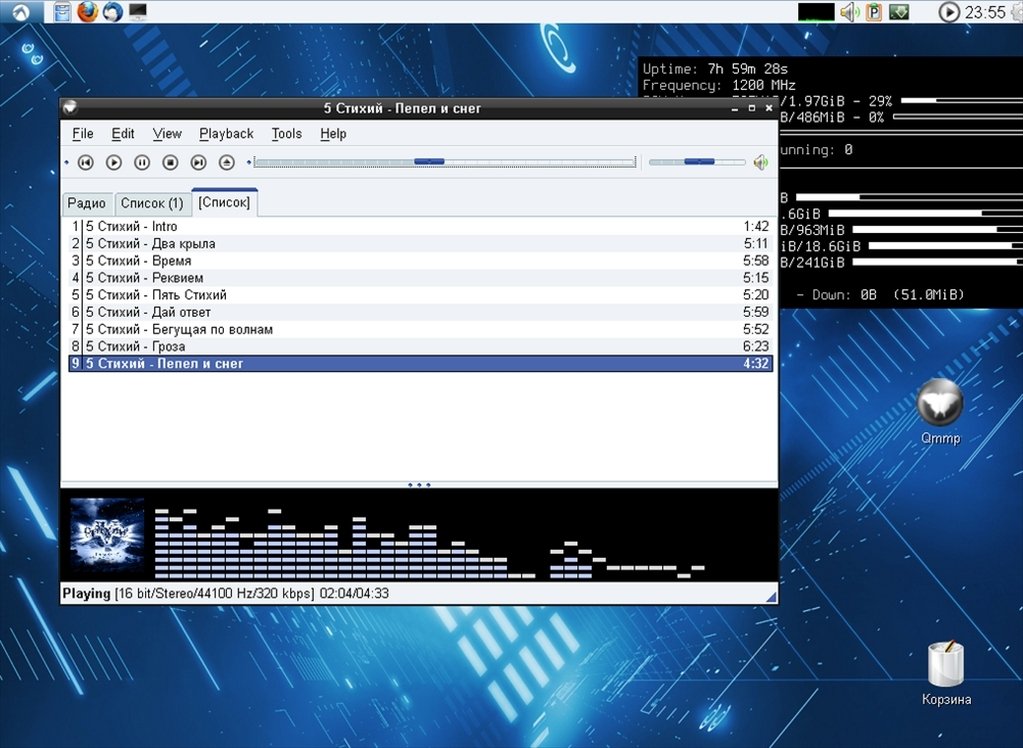Click the splitter handle dots above visualization
The image size is (1023, 748).
coord(419,485)
